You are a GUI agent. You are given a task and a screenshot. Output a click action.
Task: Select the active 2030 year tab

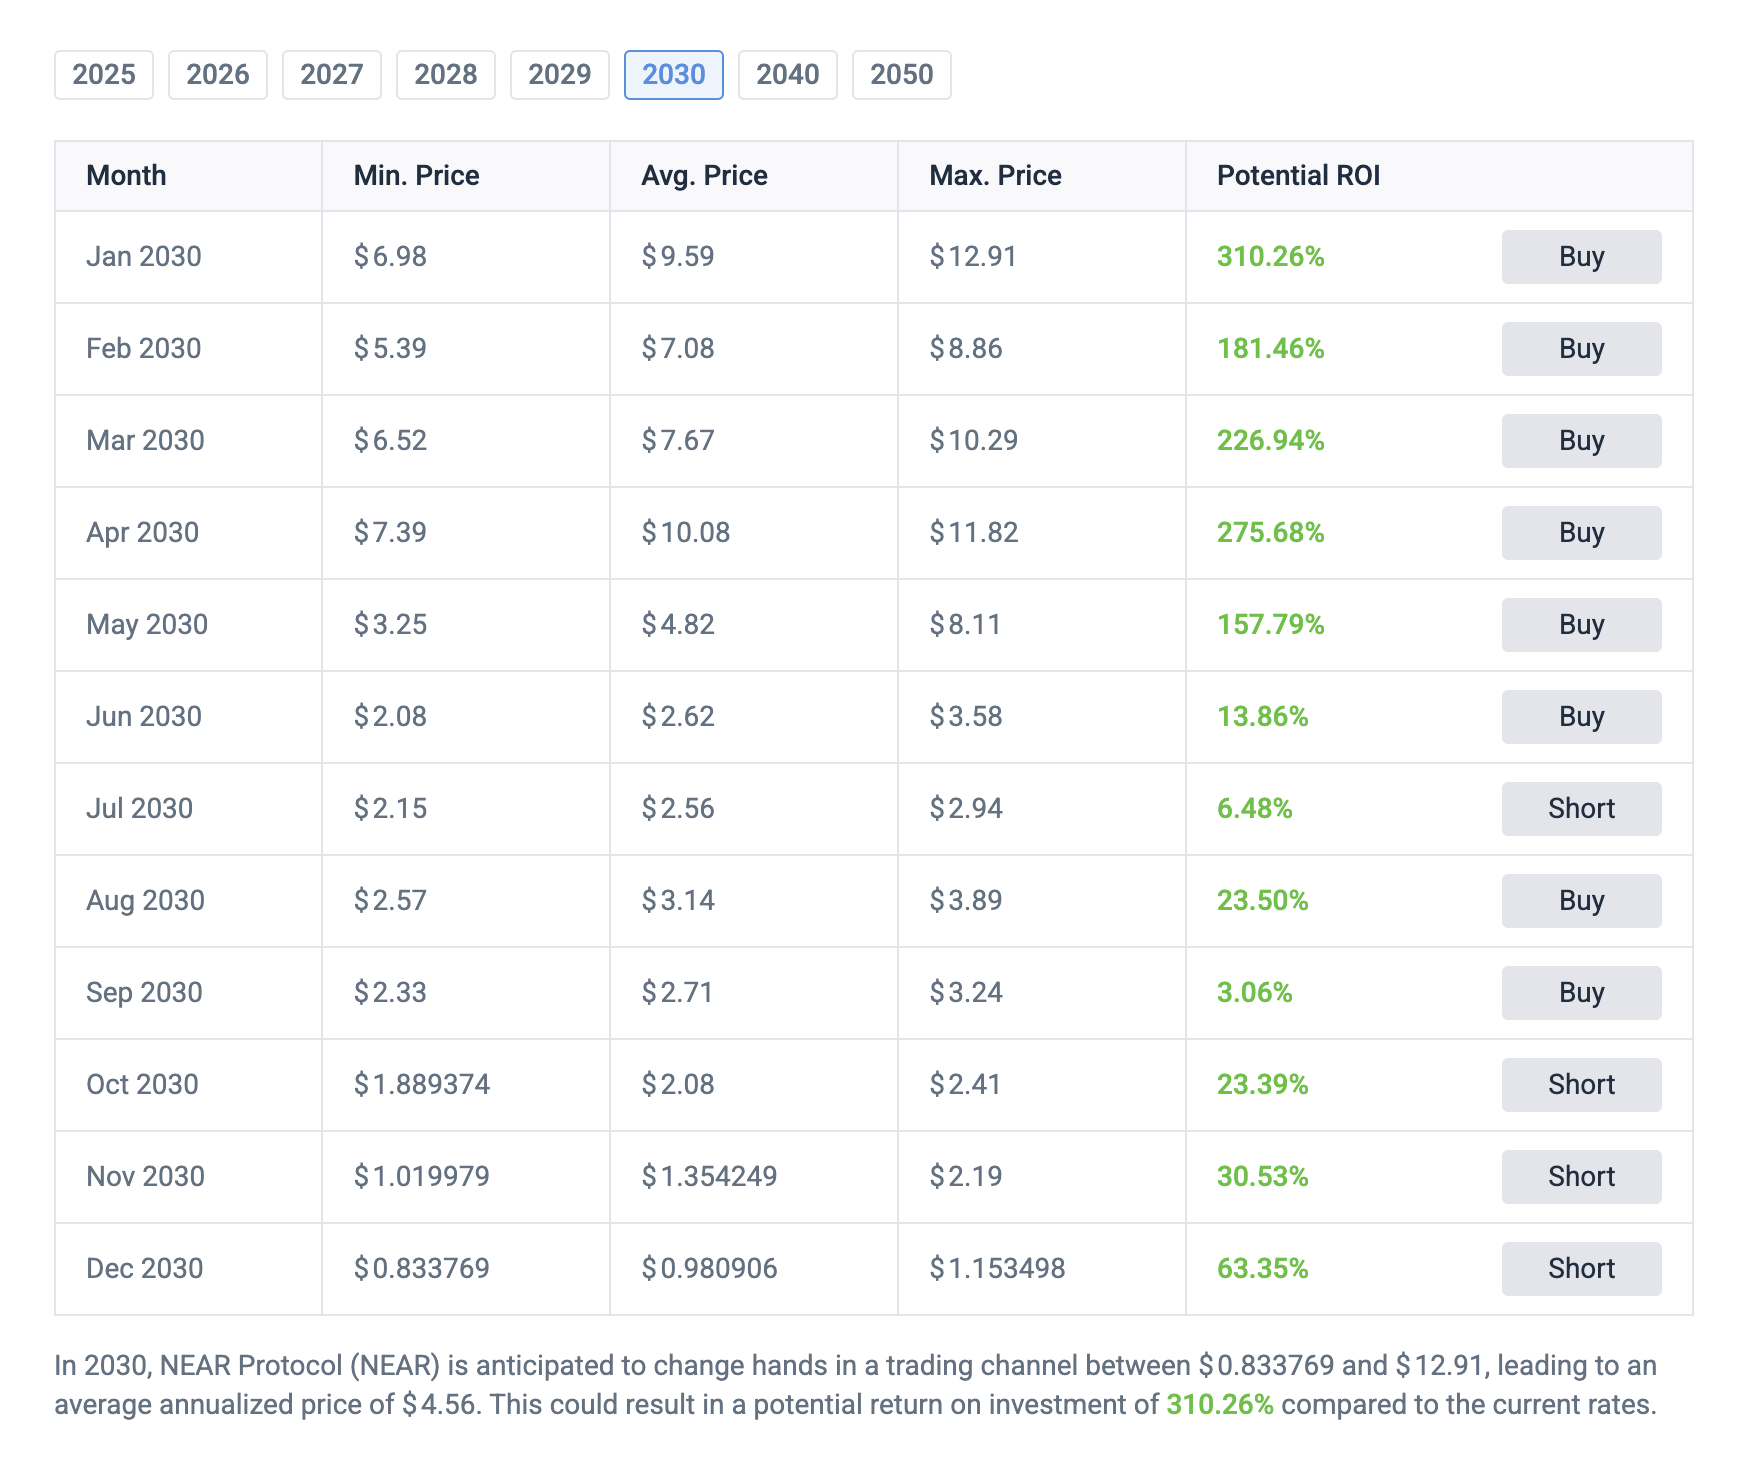click(x=674, y=75)
